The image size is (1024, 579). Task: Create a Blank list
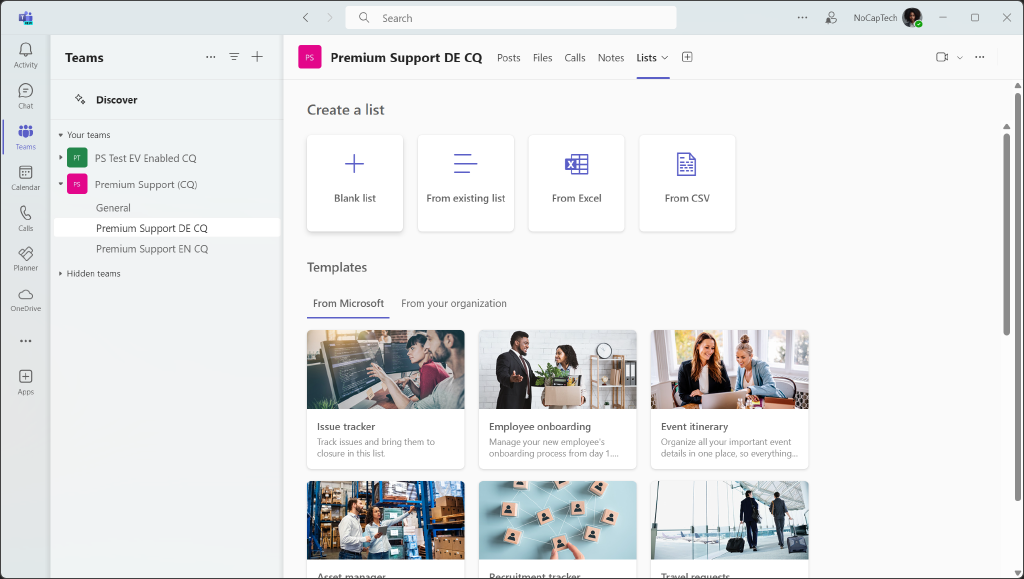pyautogui.click(x=355, y=182)
